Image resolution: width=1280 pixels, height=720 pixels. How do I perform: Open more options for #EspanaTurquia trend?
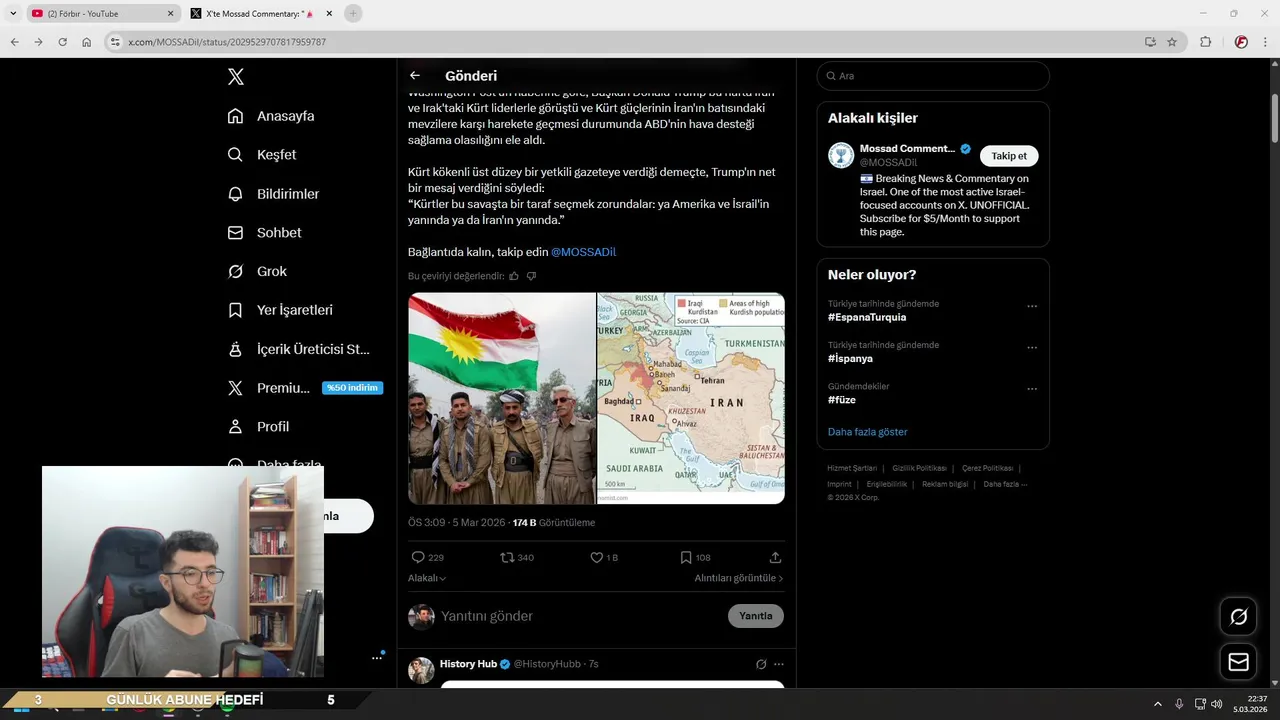(1032, 307)
